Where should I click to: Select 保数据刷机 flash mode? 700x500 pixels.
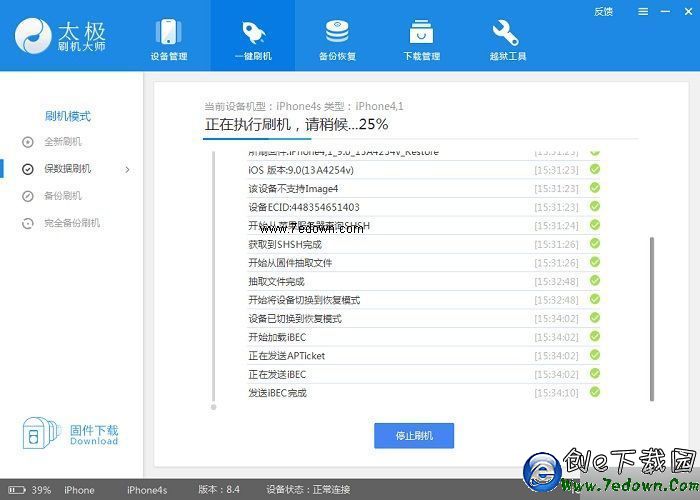click(x=67, y=169)
